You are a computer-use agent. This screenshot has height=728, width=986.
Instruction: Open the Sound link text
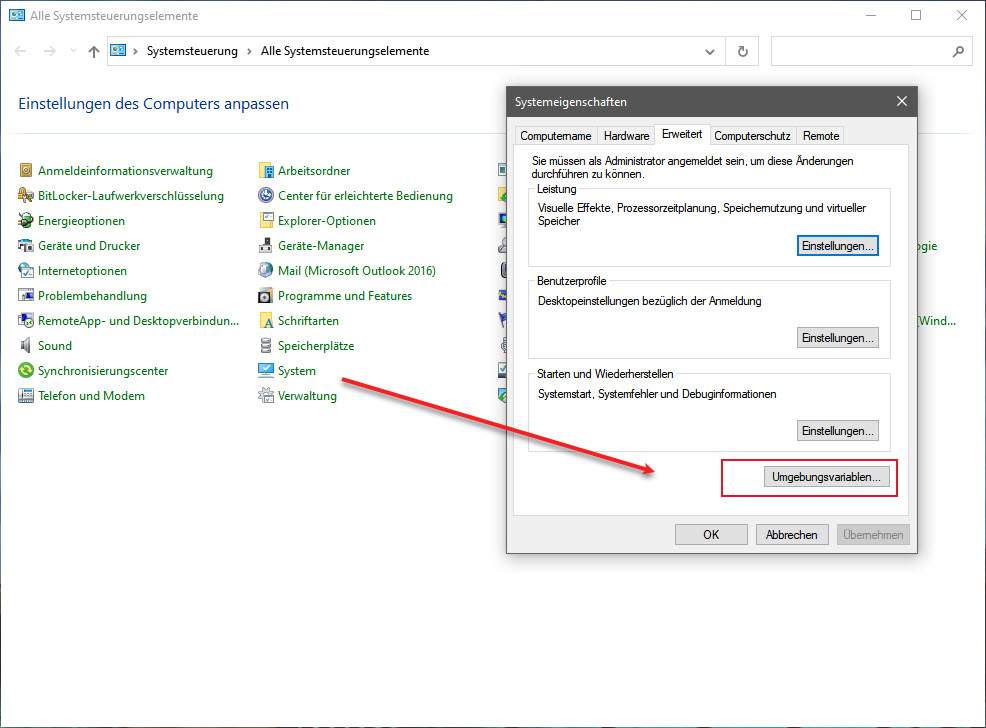click(55, 346)
